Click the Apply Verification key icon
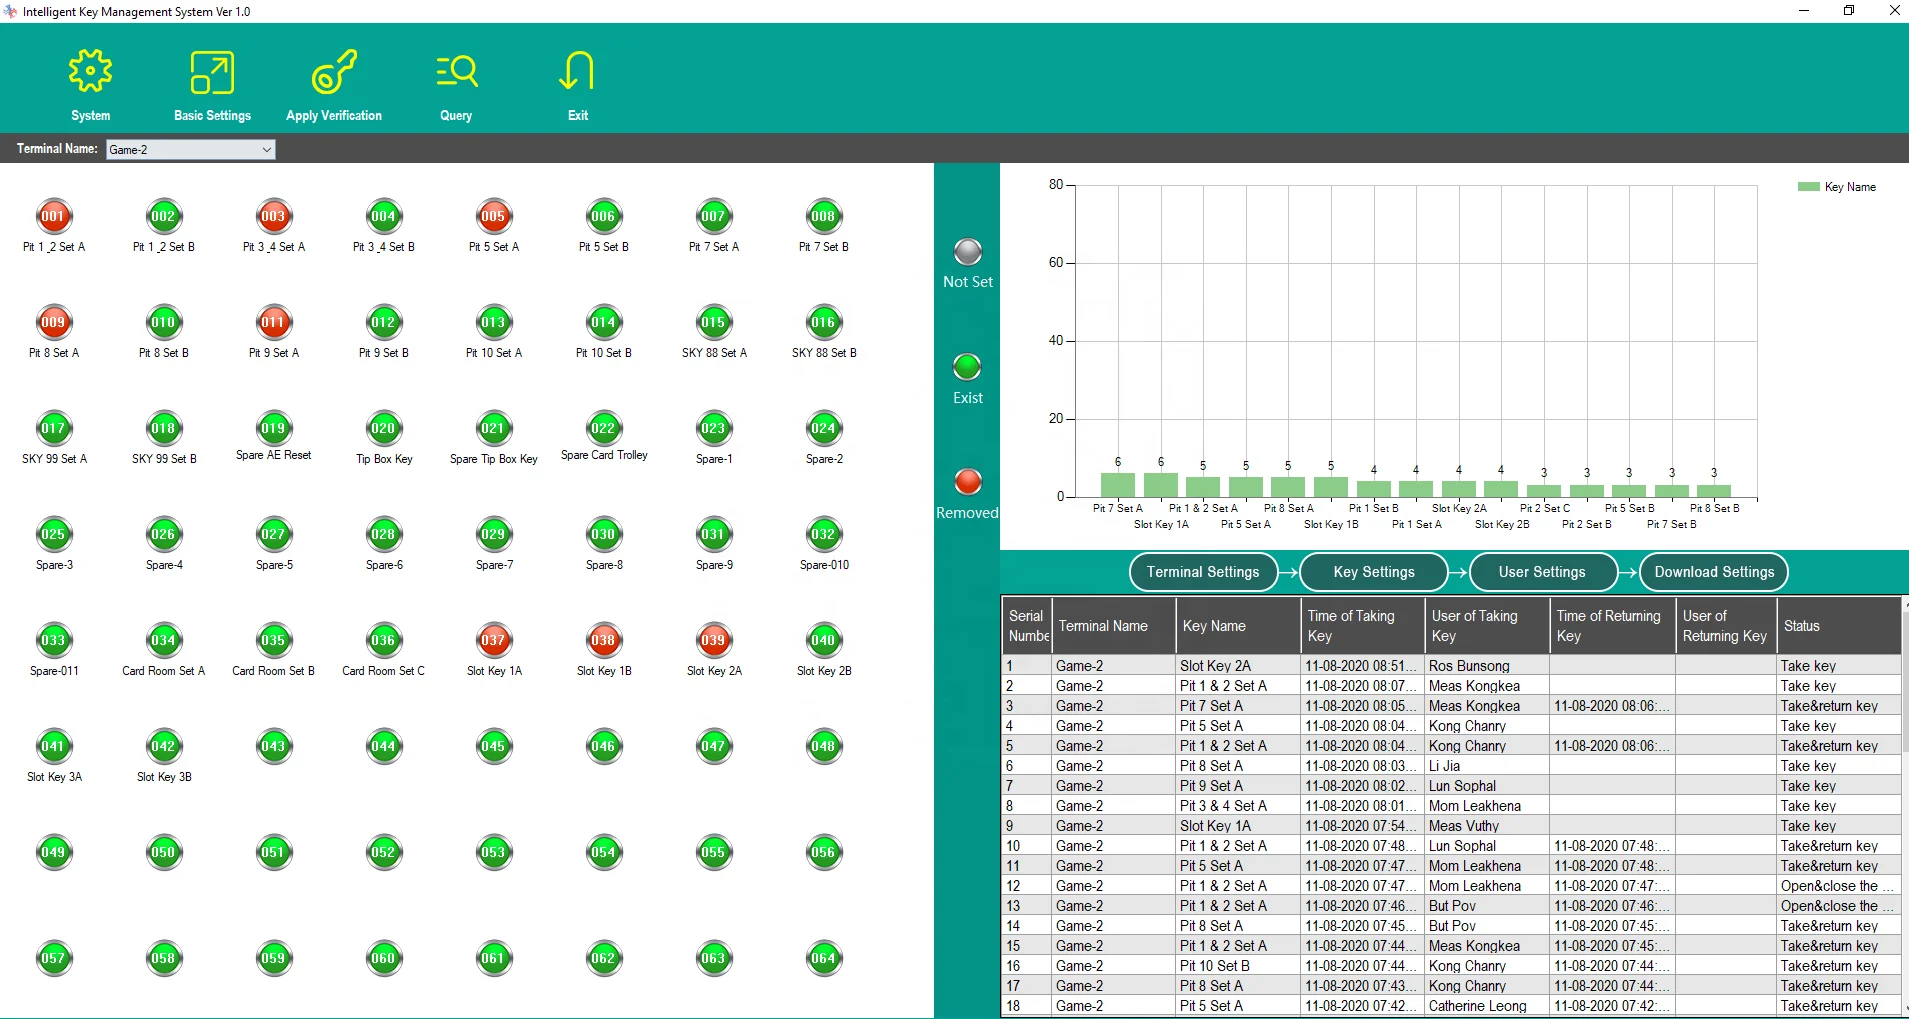 334,73
